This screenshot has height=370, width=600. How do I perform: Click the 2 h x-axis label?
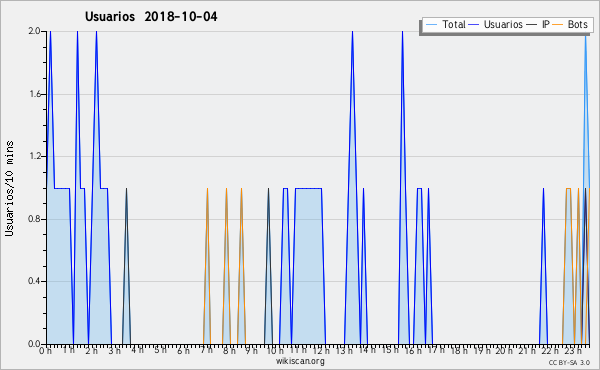click(91, 350)
